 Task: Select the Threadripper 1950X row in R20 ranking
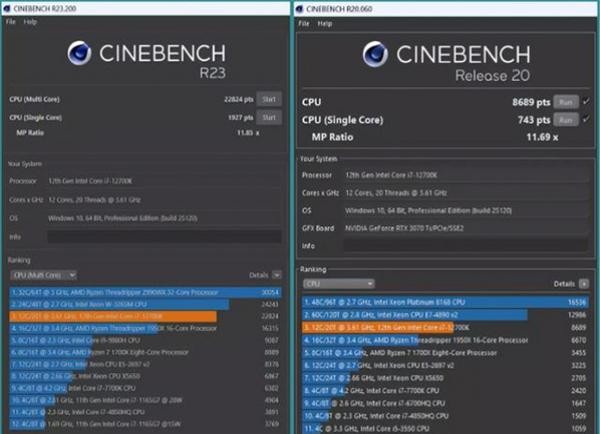tap(445, 340)
